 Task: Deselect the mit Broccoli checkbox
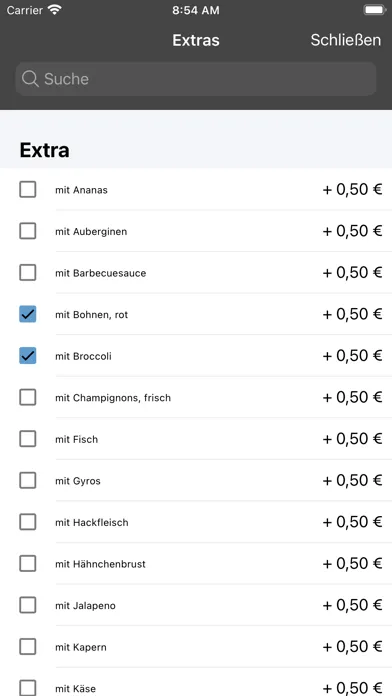click(x=28, y=356)
